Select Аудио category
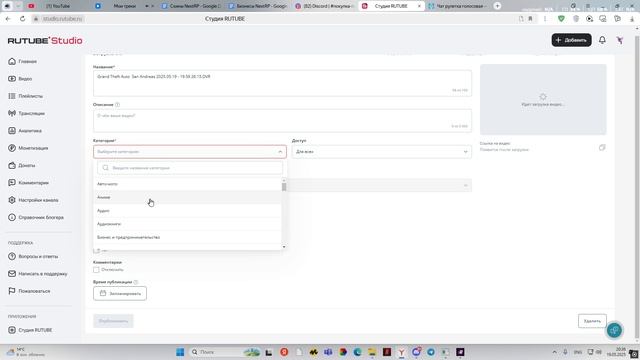640x360 pixels. click(187, 211)
